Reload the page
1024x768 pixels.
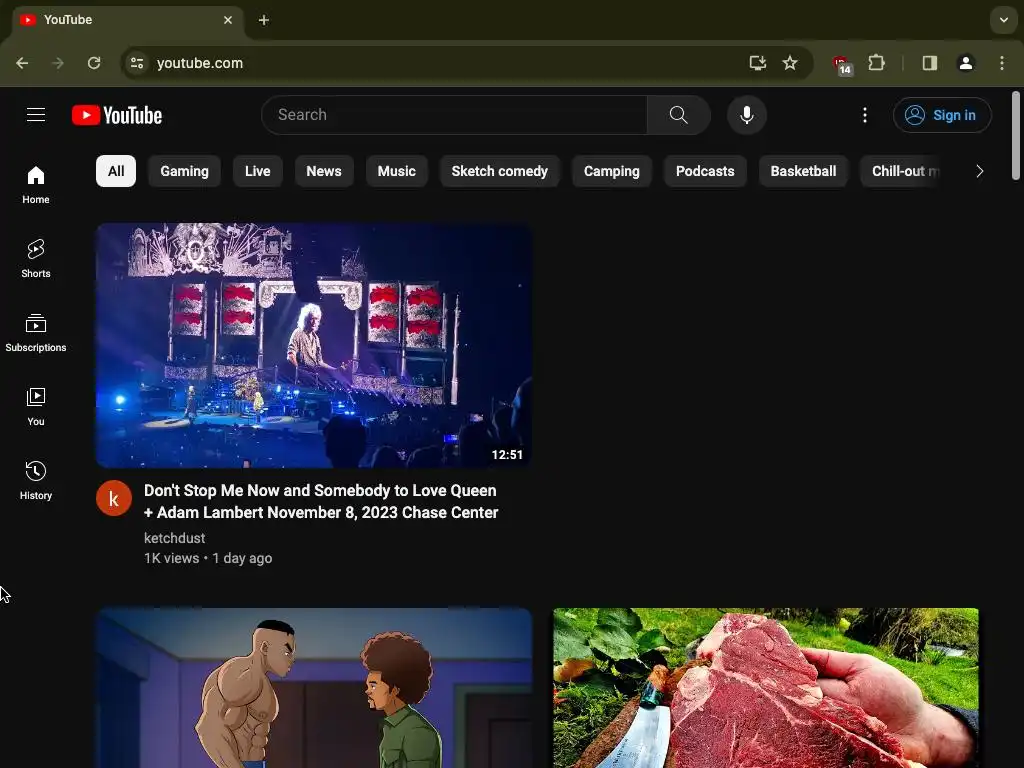click(94, 63)
